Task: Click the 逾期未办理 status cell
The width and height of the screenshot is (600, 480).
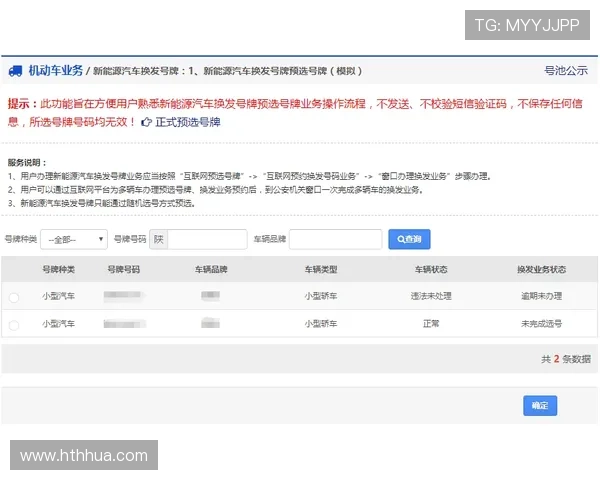Action: point(541,296)
